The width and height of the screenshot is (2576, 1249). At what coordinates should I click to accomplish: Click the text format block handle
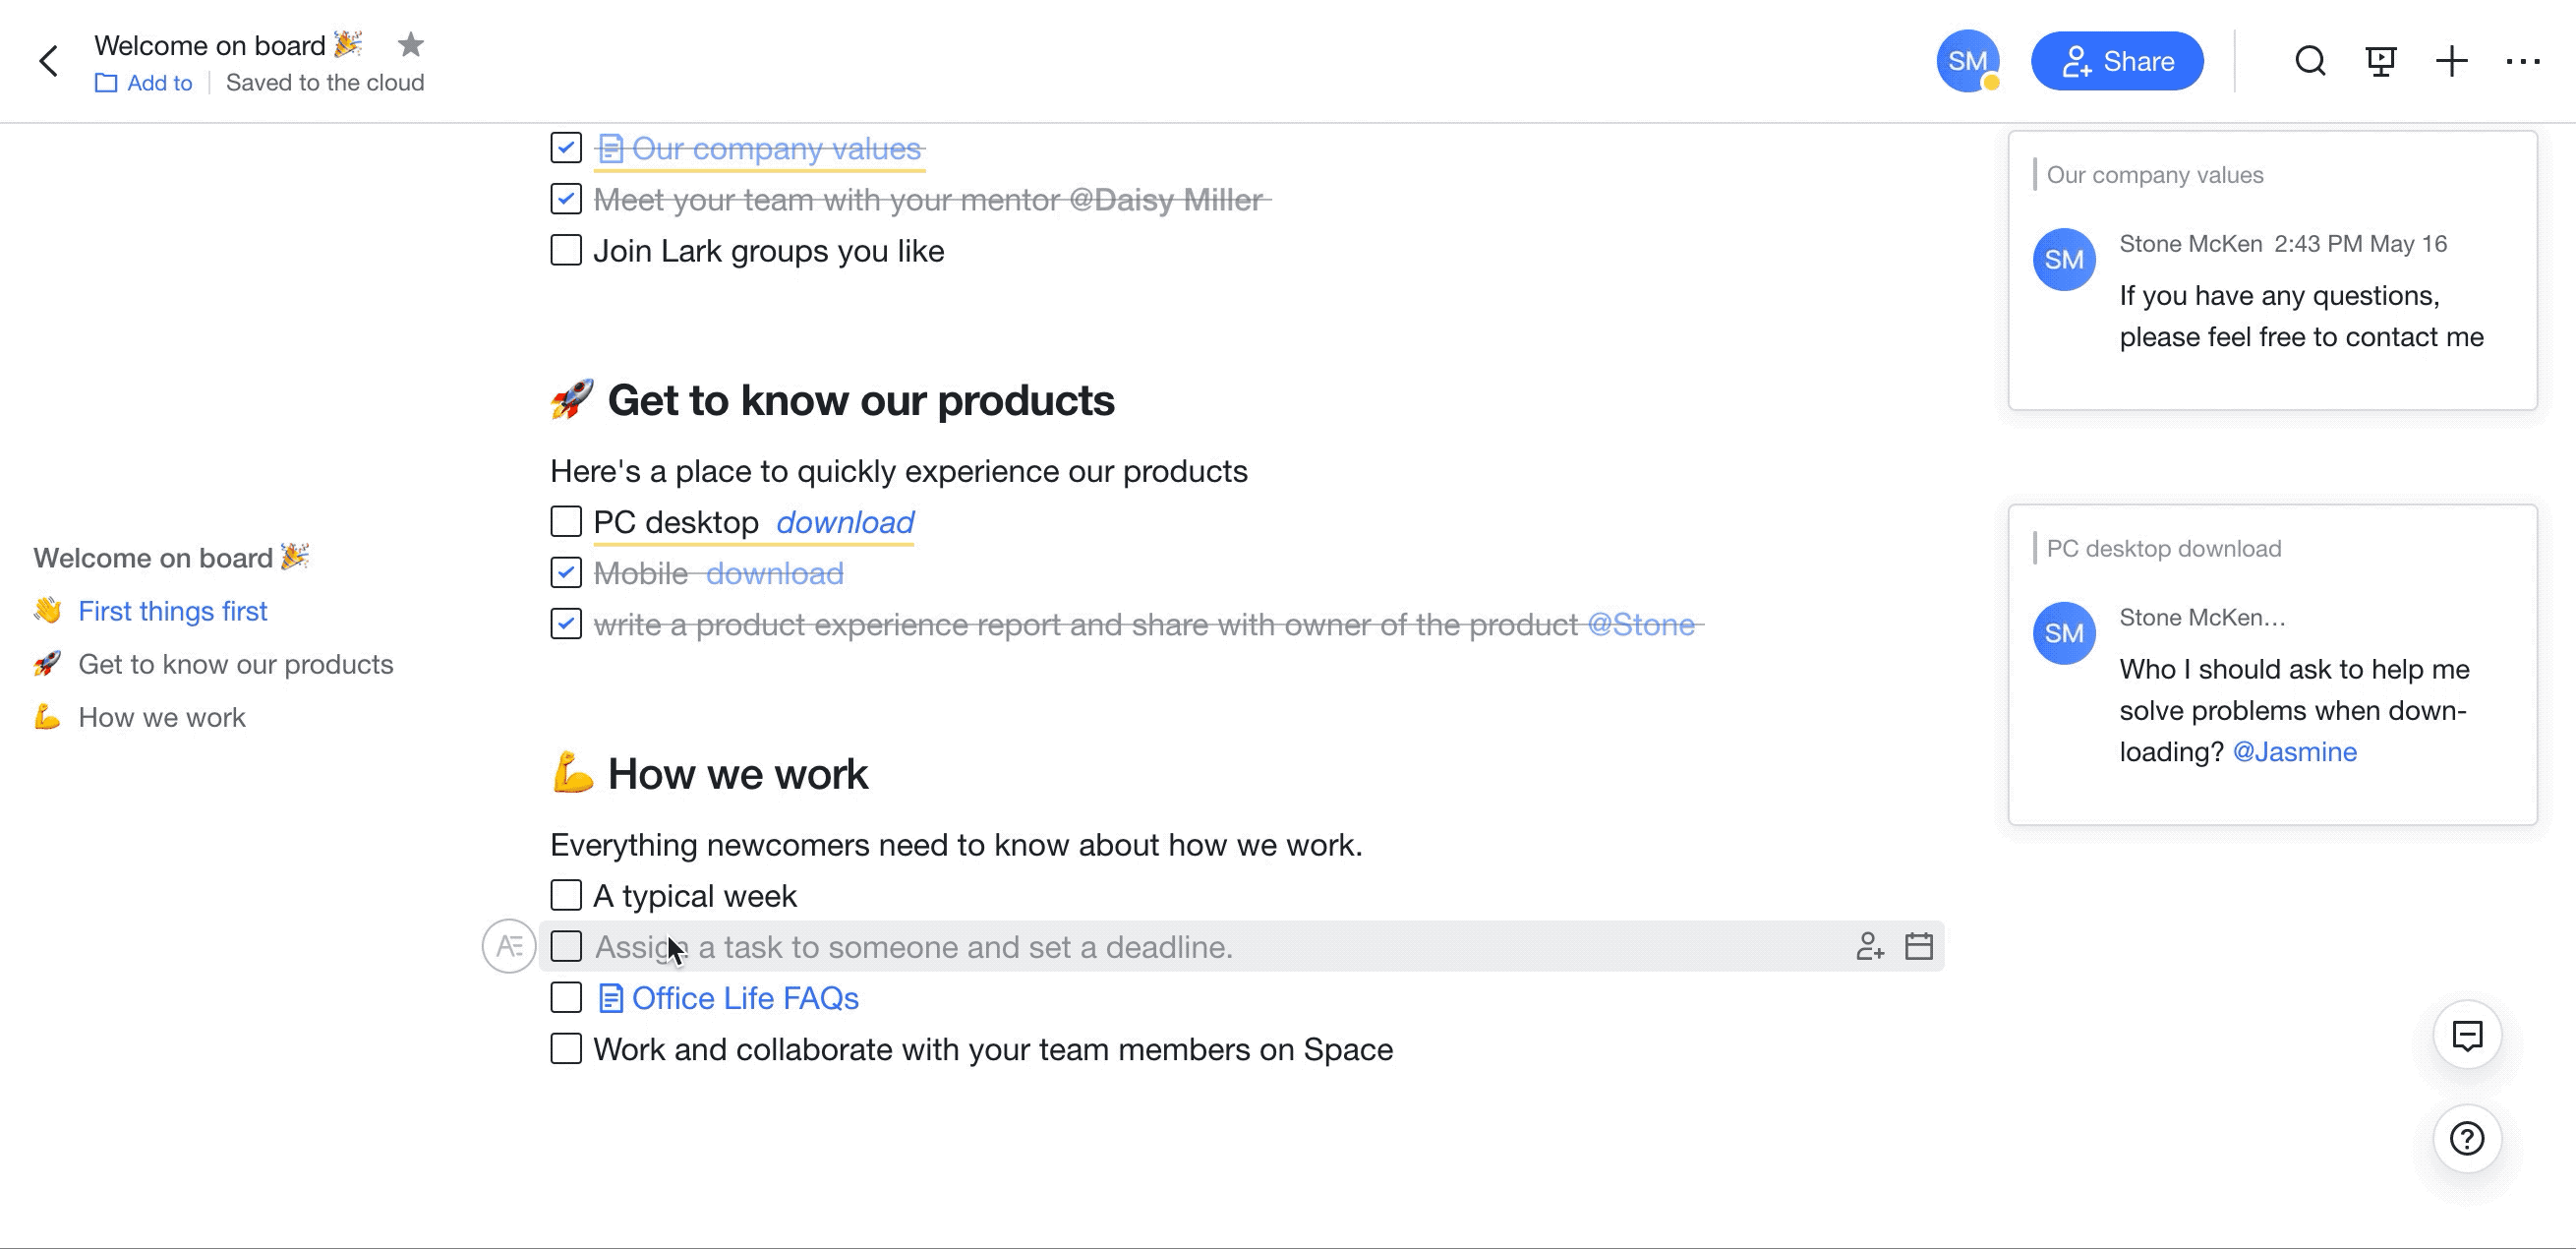[x=509, y=946]
